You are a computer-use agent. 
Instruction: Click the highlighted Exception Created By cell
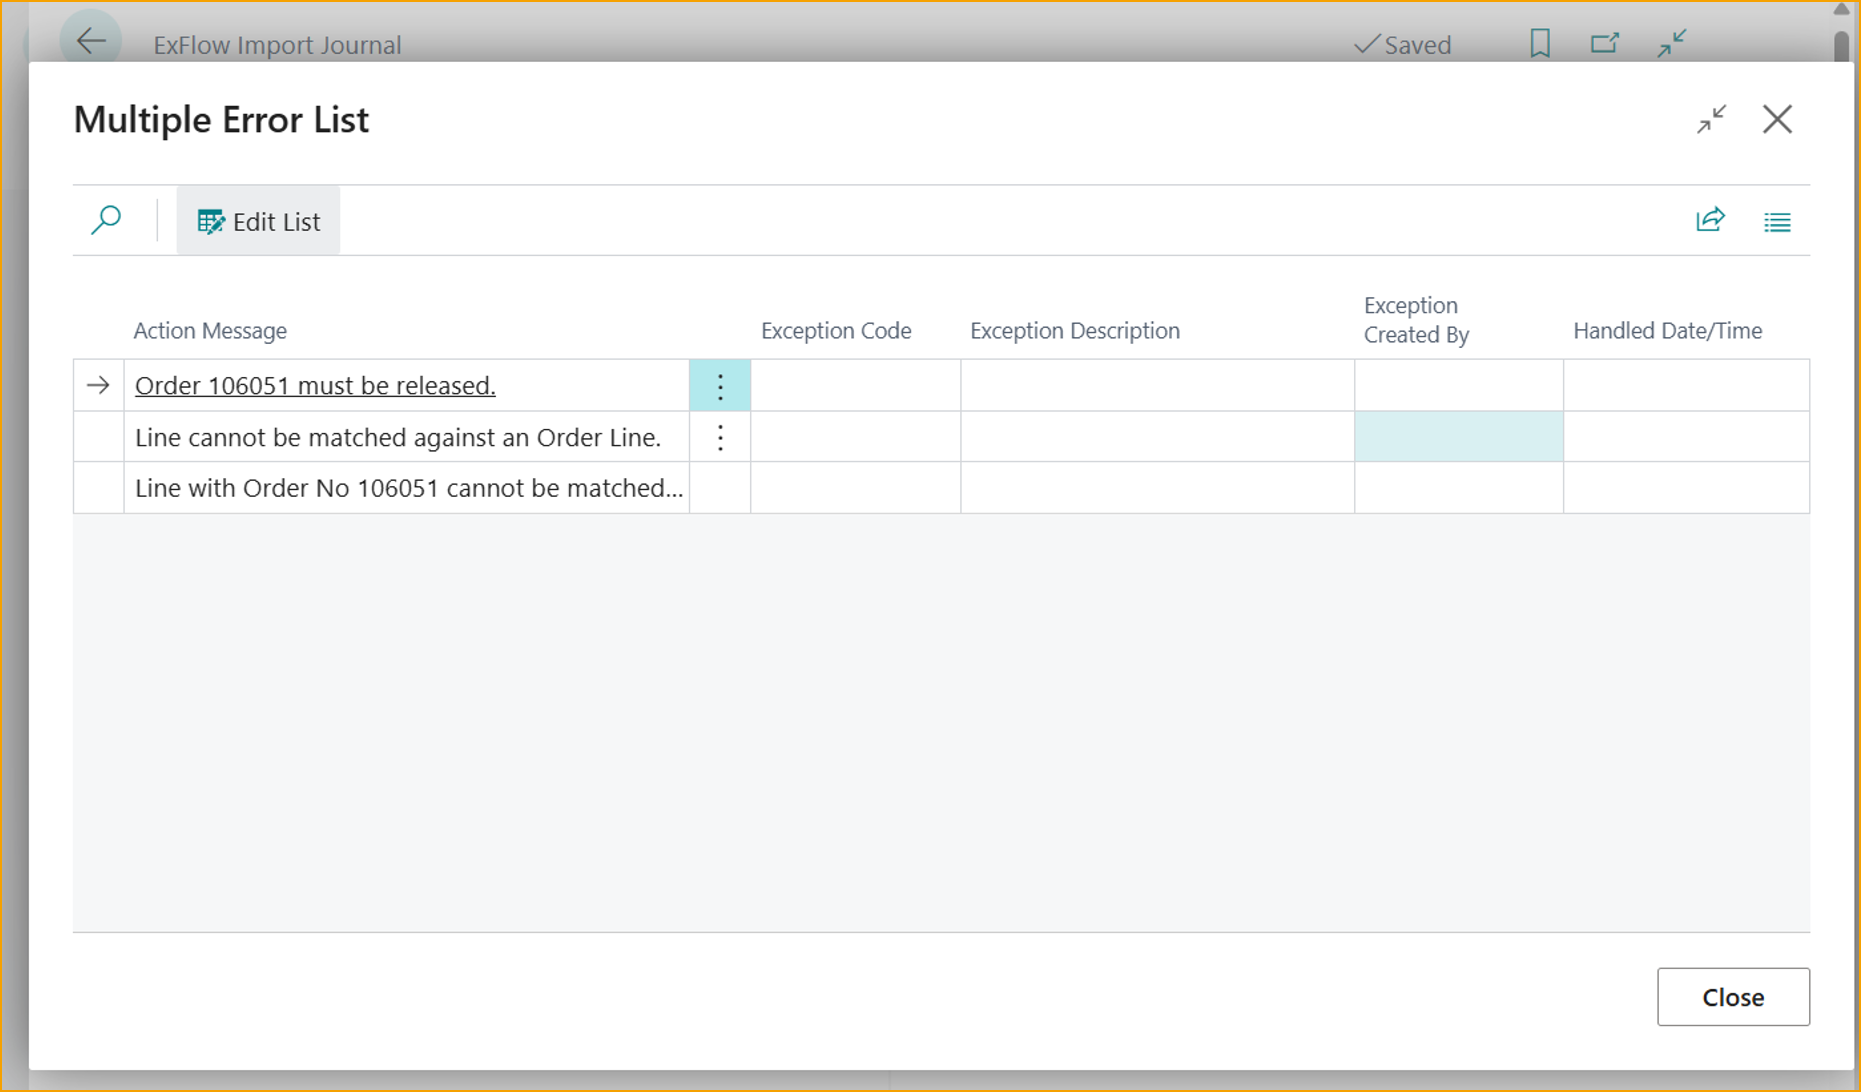(x=1458, y=438)
